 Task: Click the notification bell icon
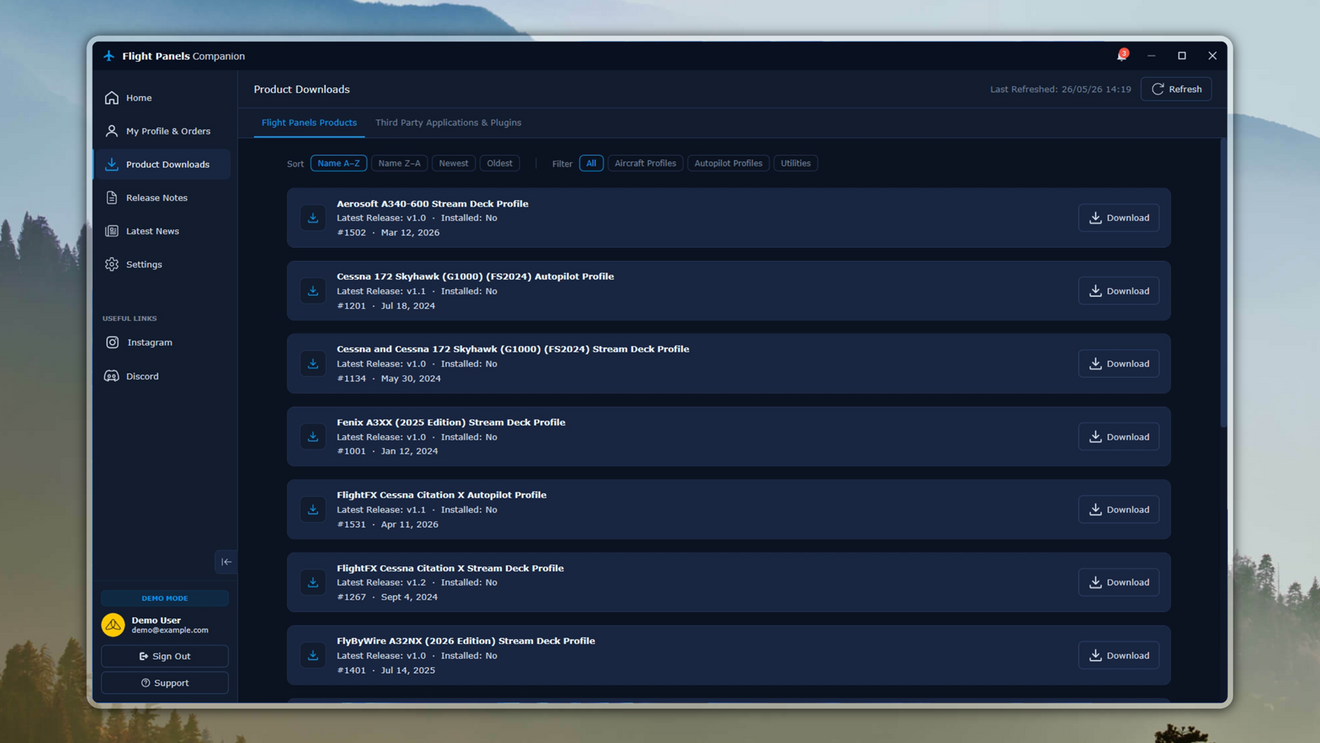point(1122,56)
